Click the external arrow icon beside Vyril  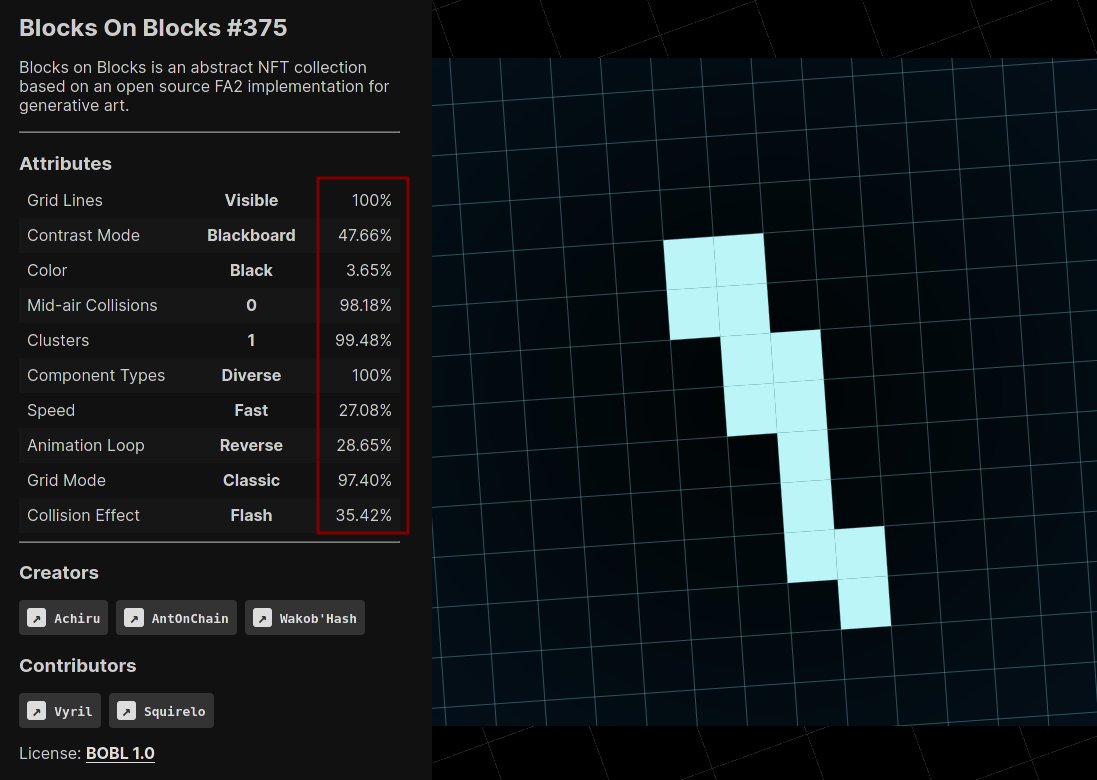(x=36, y=711)
